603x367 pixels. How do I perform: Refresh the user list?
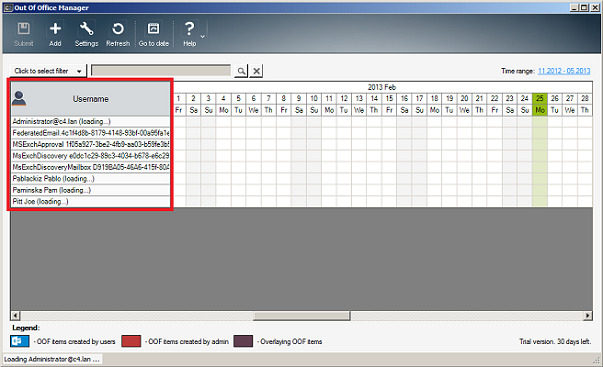pyautogui.click(x=118, y=34)
